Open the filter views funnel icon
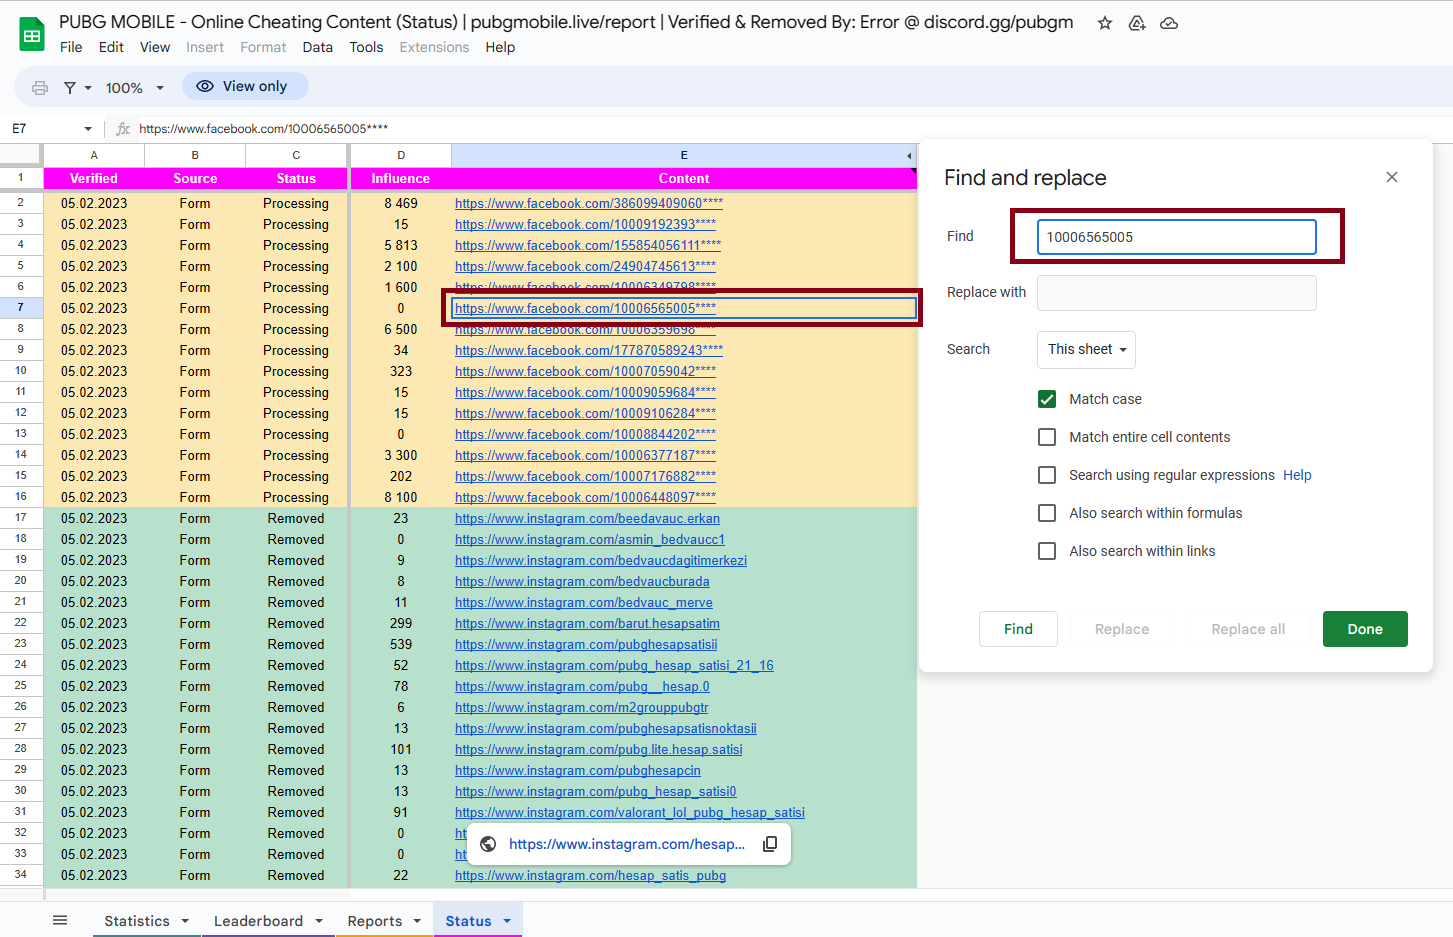 point(70,86)
